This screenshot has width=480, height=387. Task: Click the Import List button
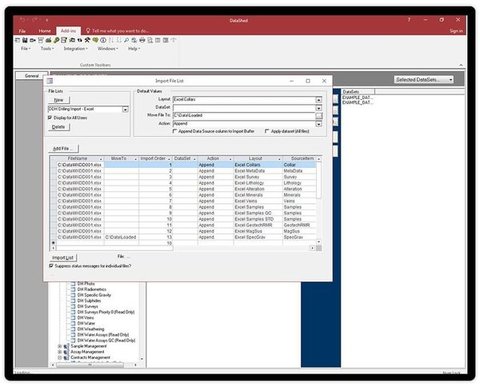point(63,258)
